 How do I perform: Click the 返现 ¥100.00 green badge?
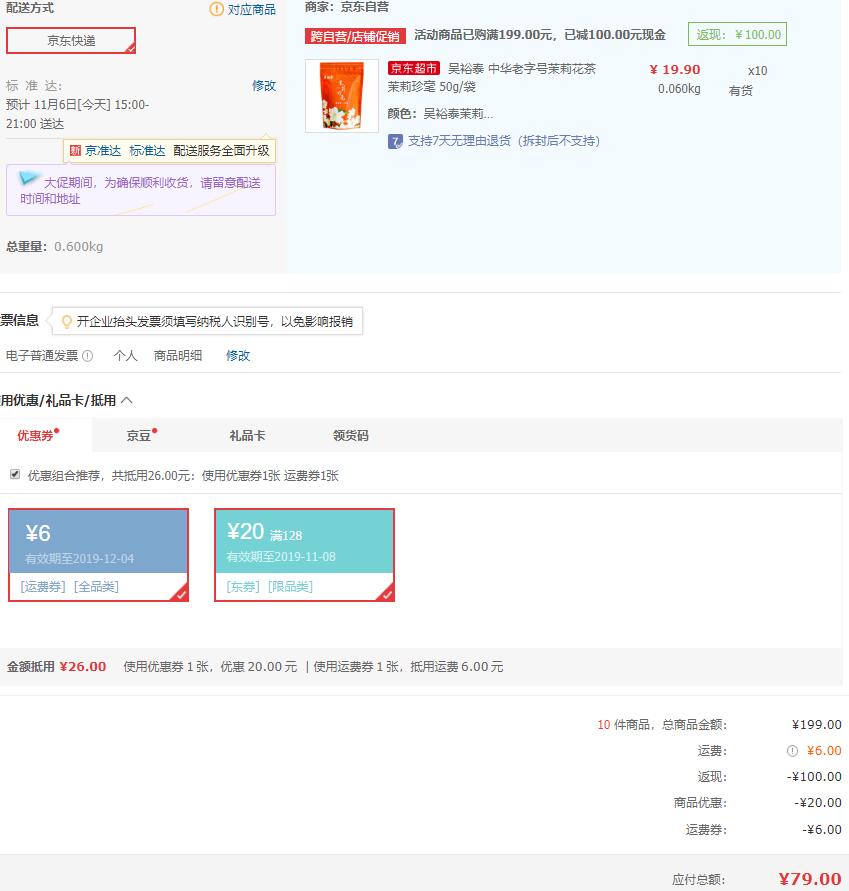coord(737,35)
